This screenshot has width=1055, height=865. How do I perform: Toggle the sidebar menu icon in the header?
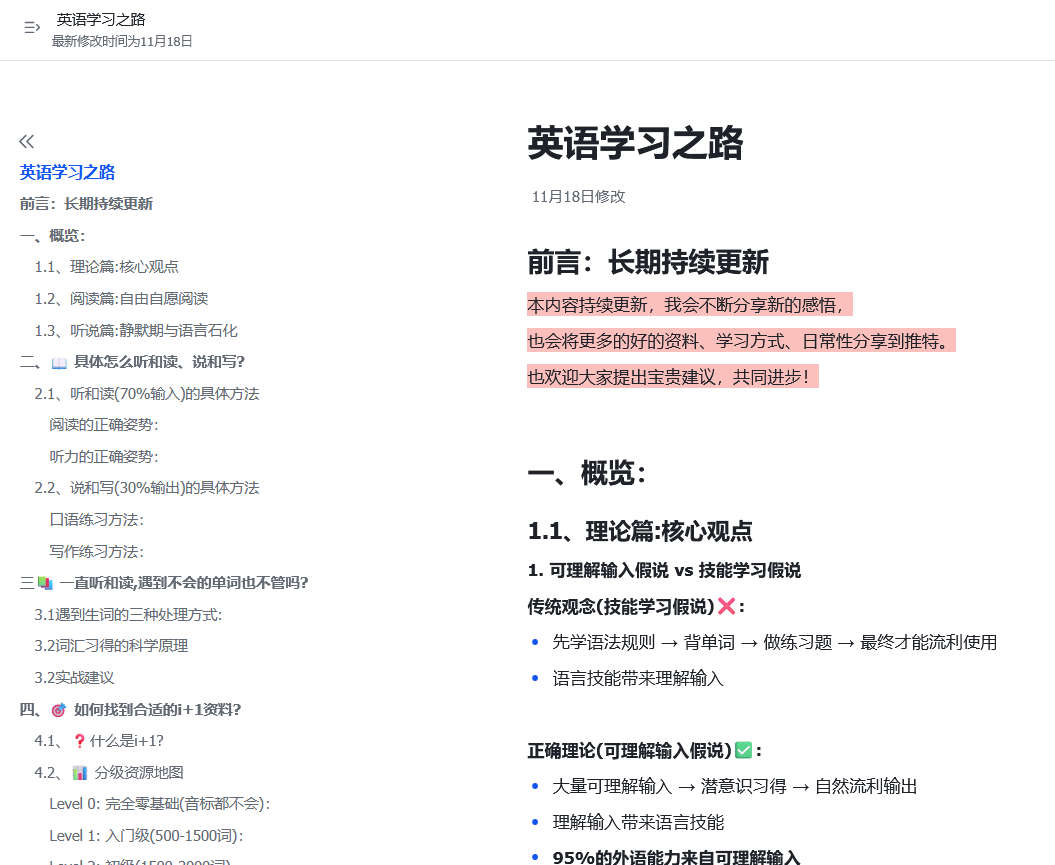click(32, 28)
